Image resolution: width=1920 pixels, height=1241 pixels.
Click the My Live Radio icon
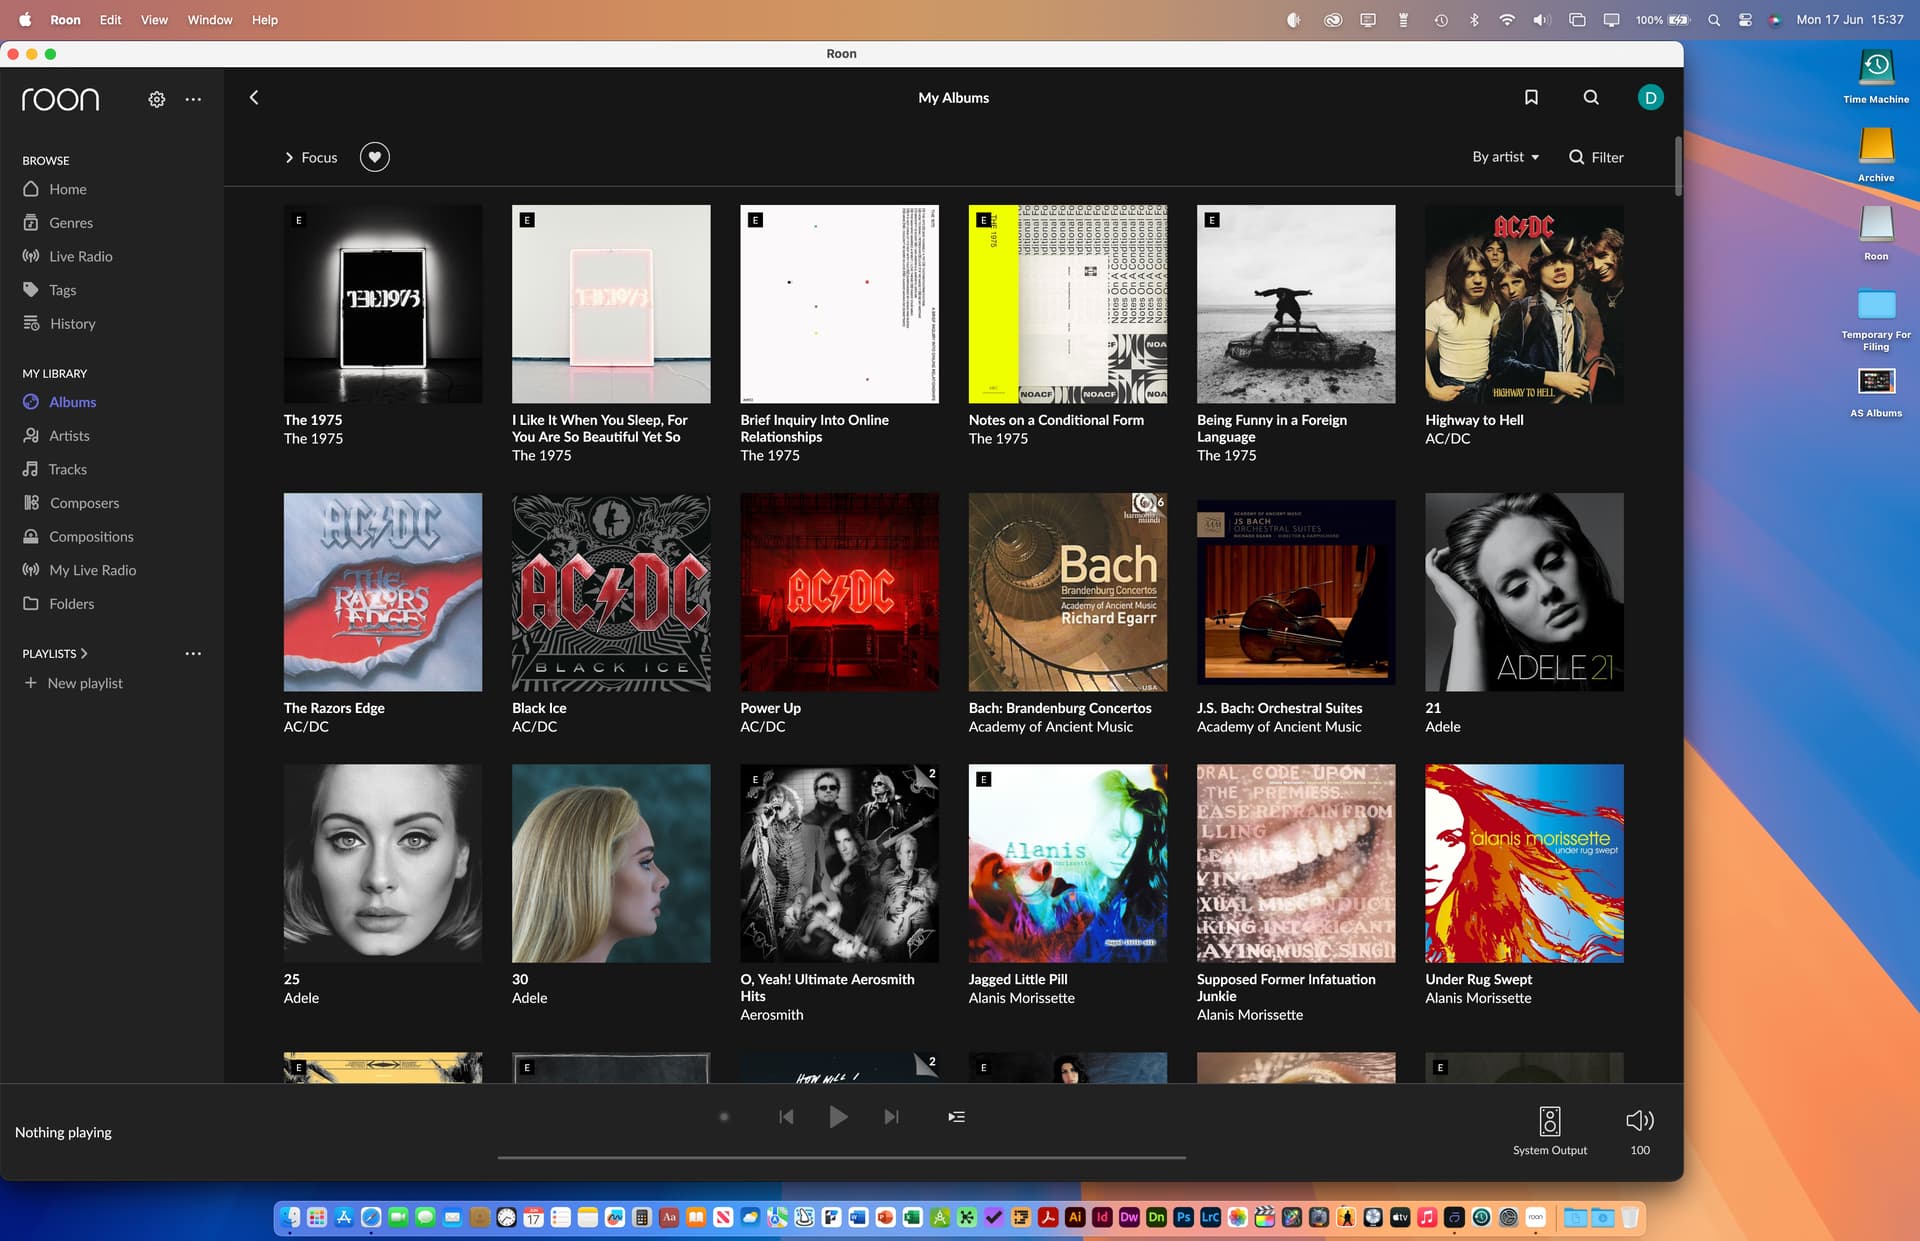[31, 570]
